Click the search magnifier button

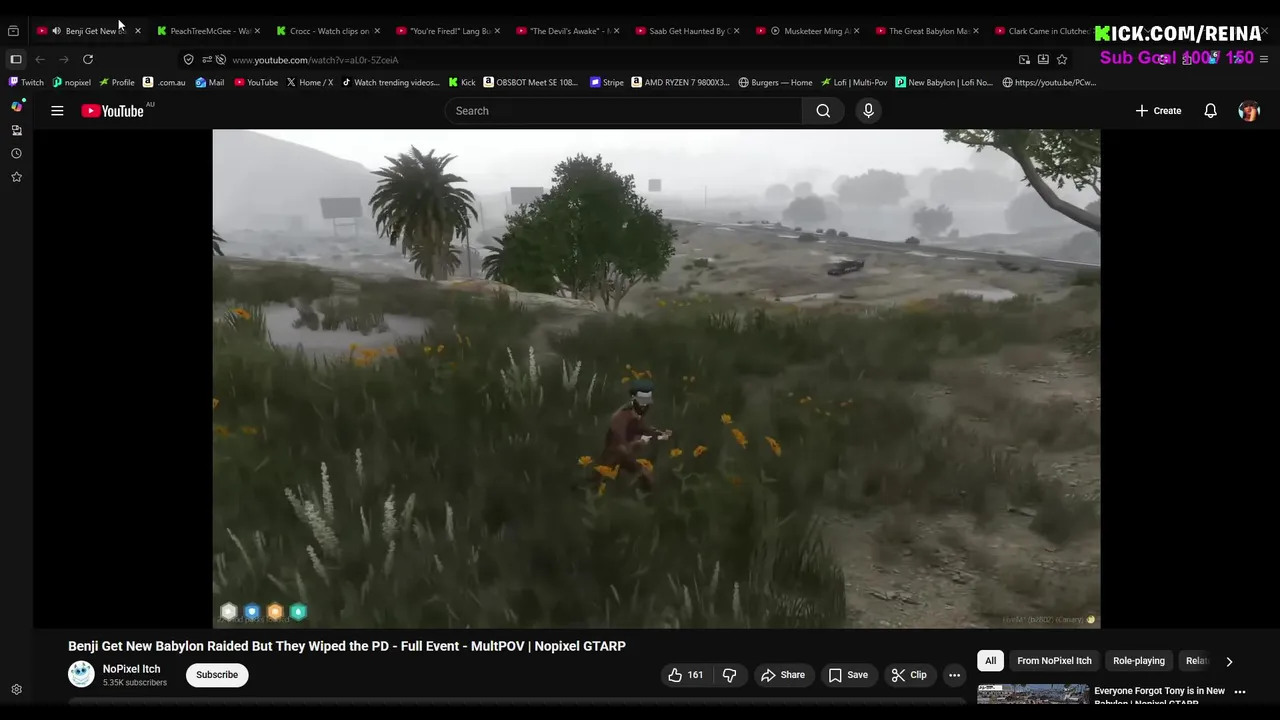click(x=823, y=111)
